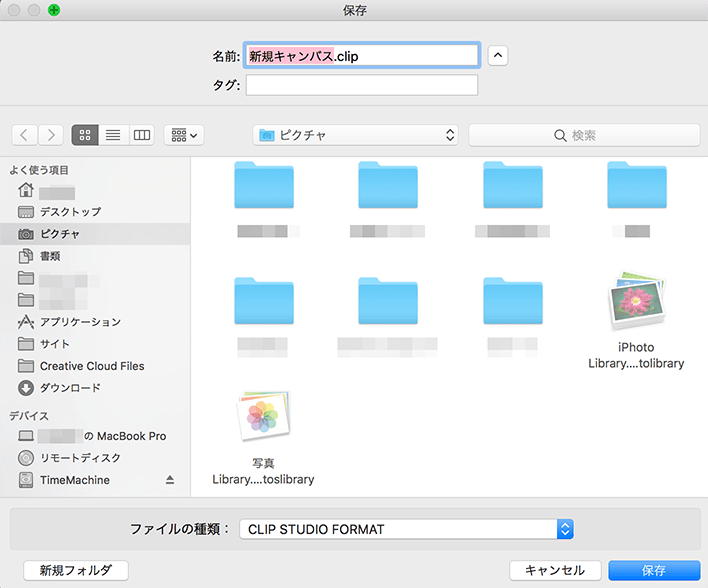708x588 pixels.
Task: Open アプリケーション in the sidebar
Action: (80, 322)
